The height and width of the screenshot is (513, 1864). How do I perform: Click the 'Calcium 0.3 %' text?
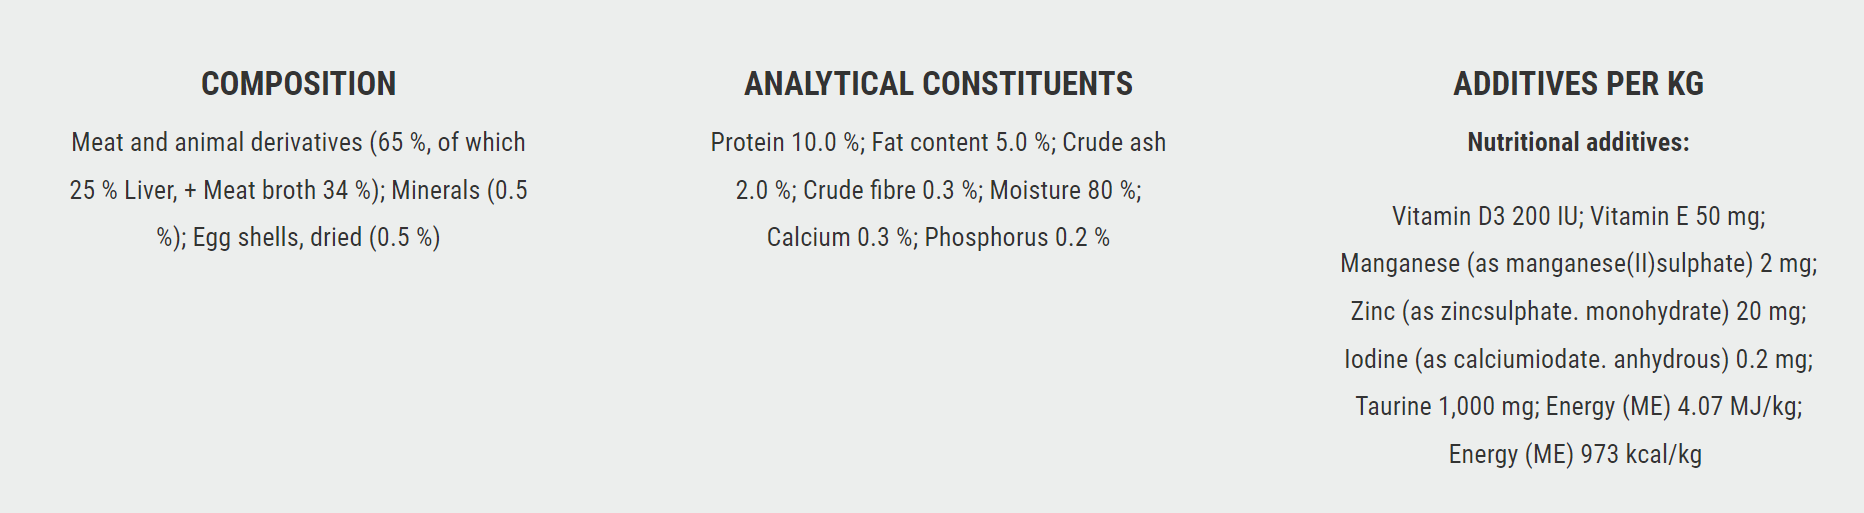pos(839,238)
